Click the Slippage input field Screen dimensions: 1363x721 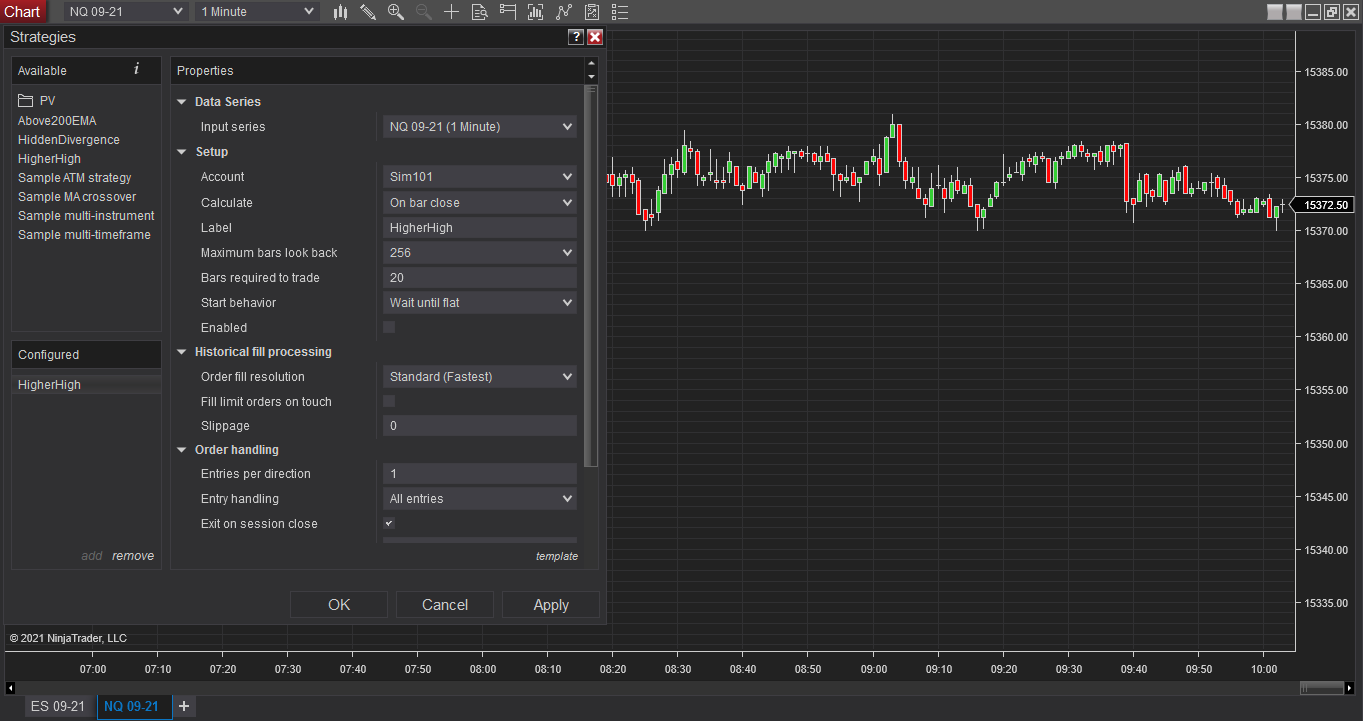pos(480,425)
